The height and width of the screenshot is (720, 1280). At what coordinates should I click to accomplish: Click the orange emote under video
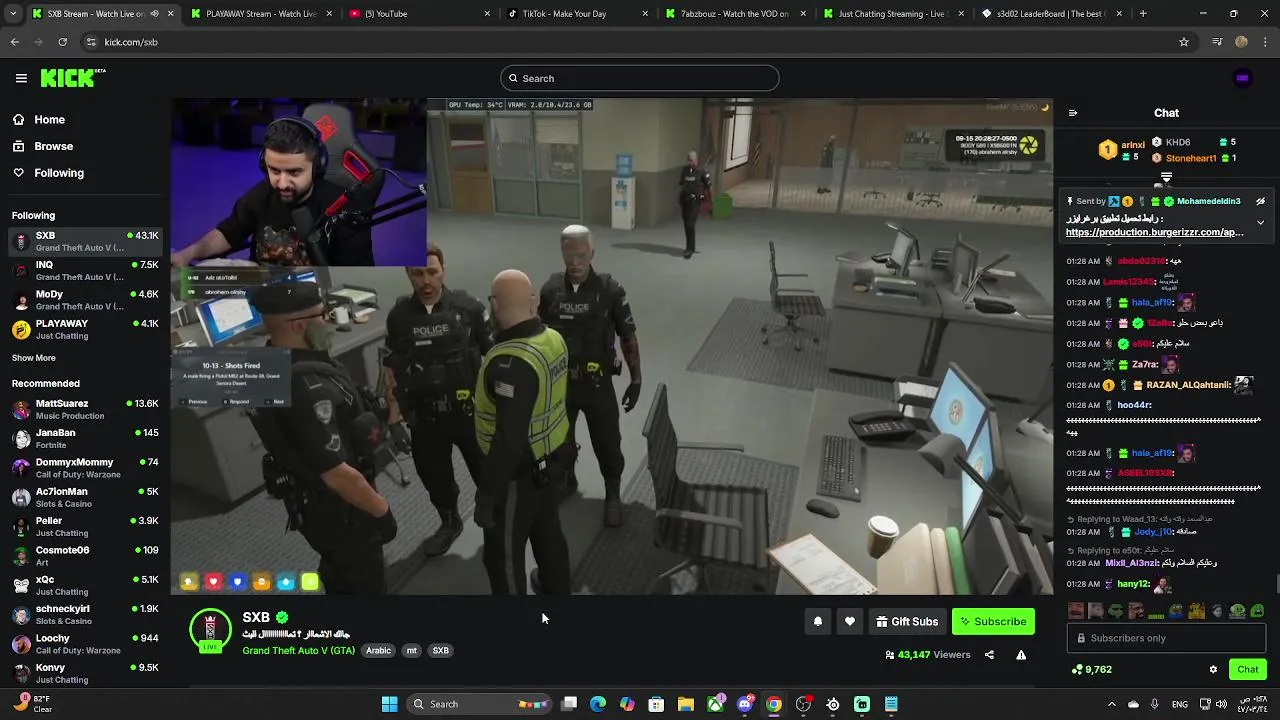click(261, 582)
